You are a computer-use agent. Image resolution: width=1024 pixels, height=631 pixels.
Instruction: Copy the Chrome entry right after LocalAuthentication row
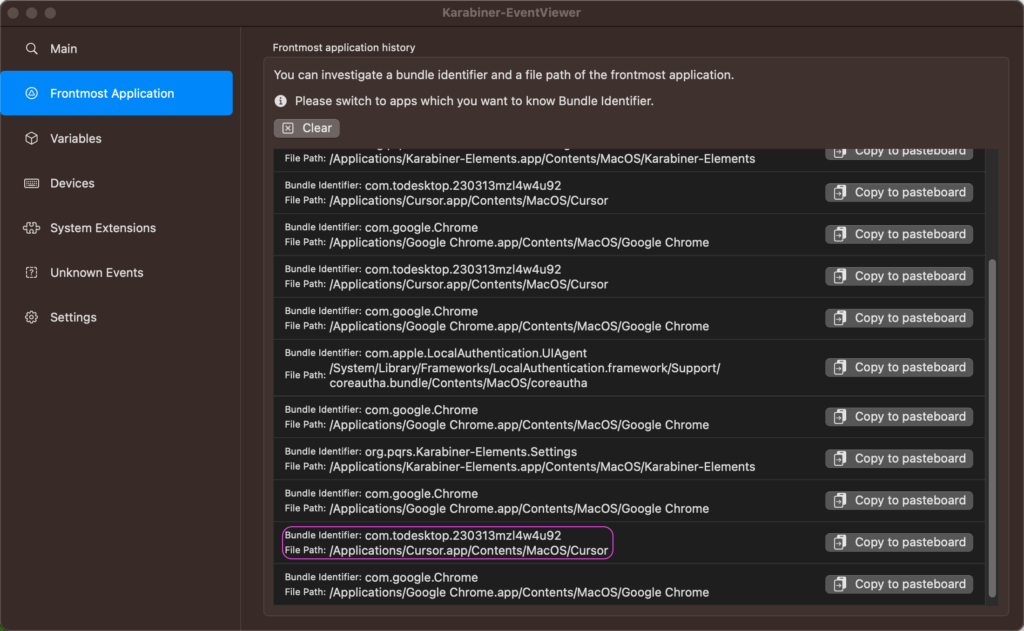pyautogui.click(x=899, y=417)
